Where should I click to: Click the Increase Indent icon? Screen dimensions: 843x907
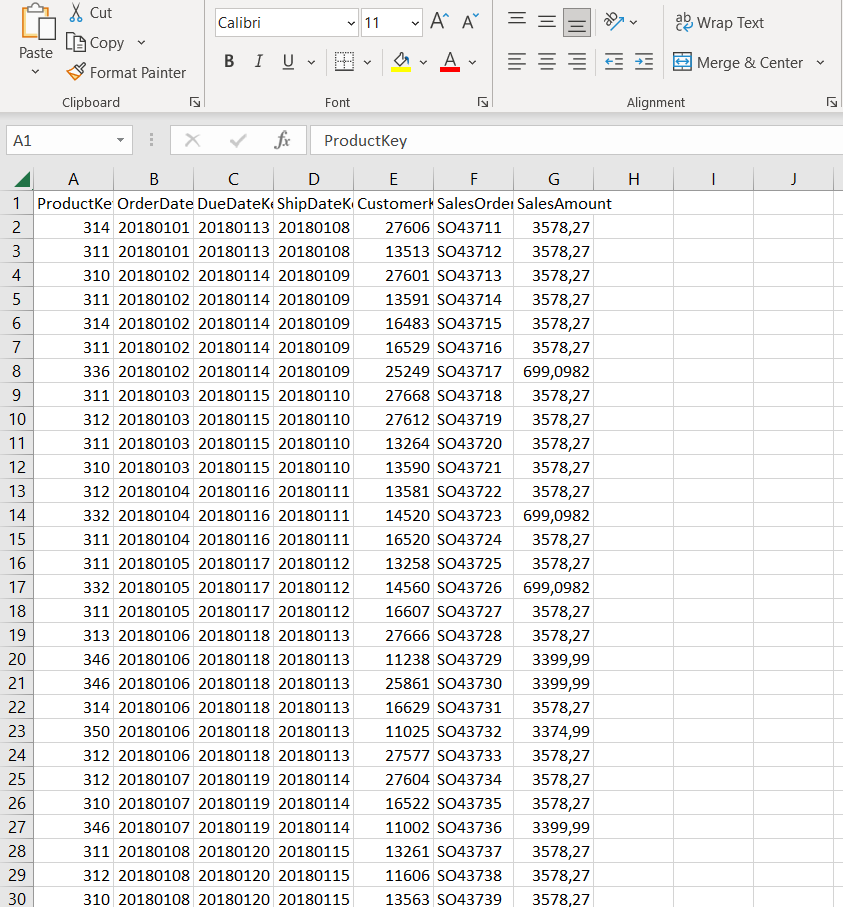[644, 62]
